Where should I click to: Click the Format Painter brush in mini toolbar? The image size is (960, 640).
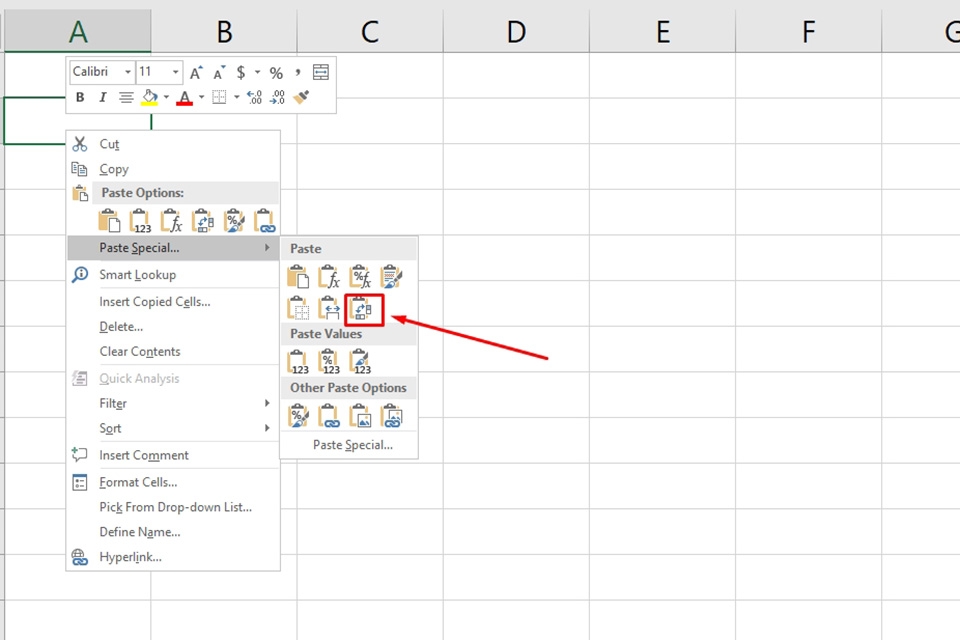point(301,97)
